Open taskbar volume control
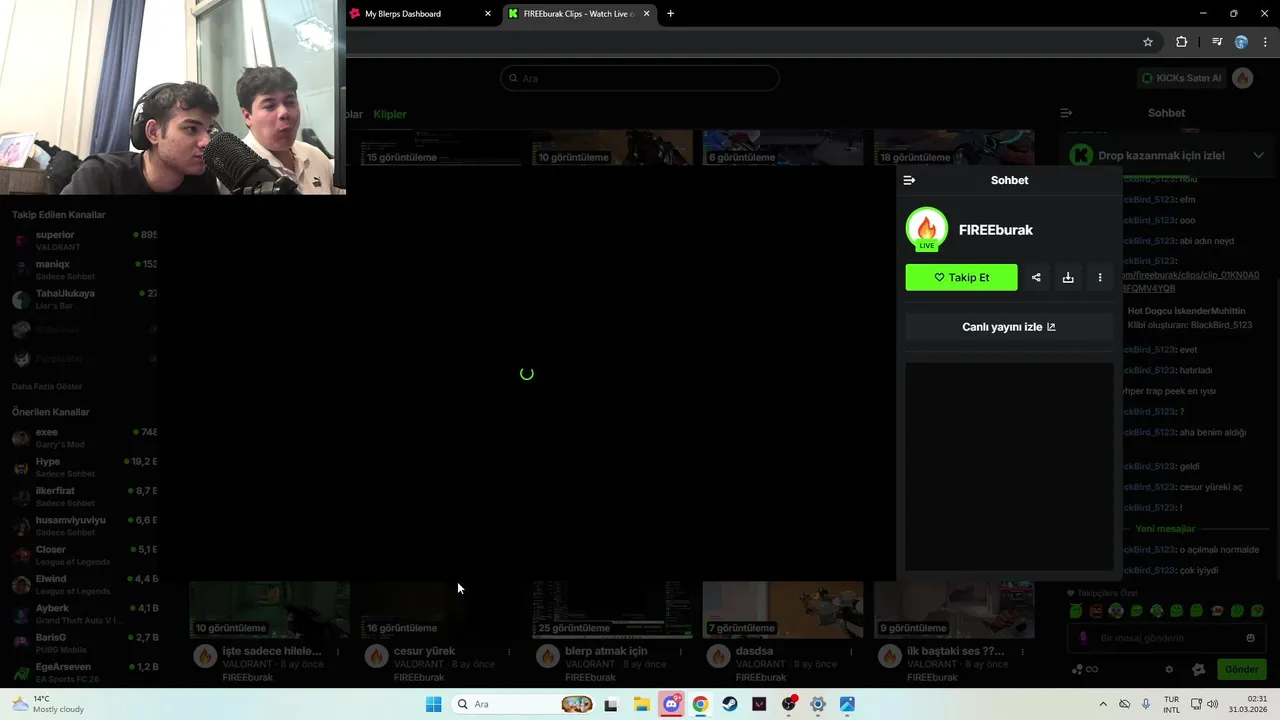 (1213, 704)
